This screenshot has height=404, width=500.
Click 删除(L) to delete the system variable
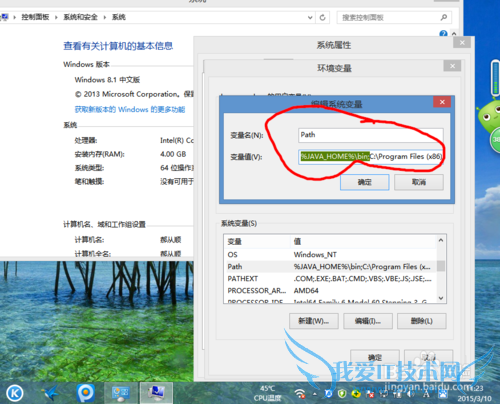coord(422,321)
